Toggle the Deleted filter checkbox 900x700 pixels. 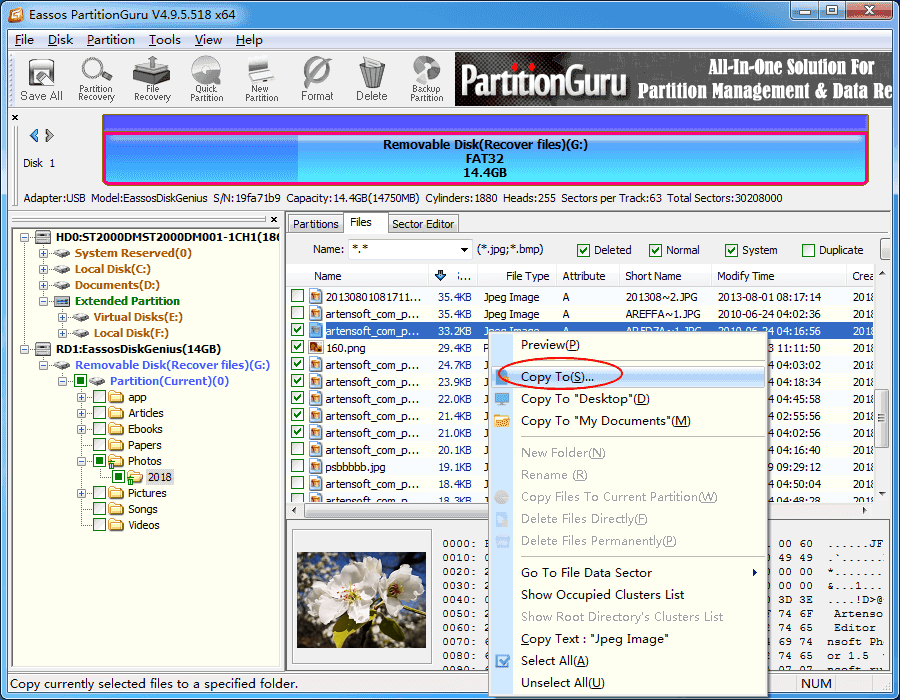tap(583, 250)
